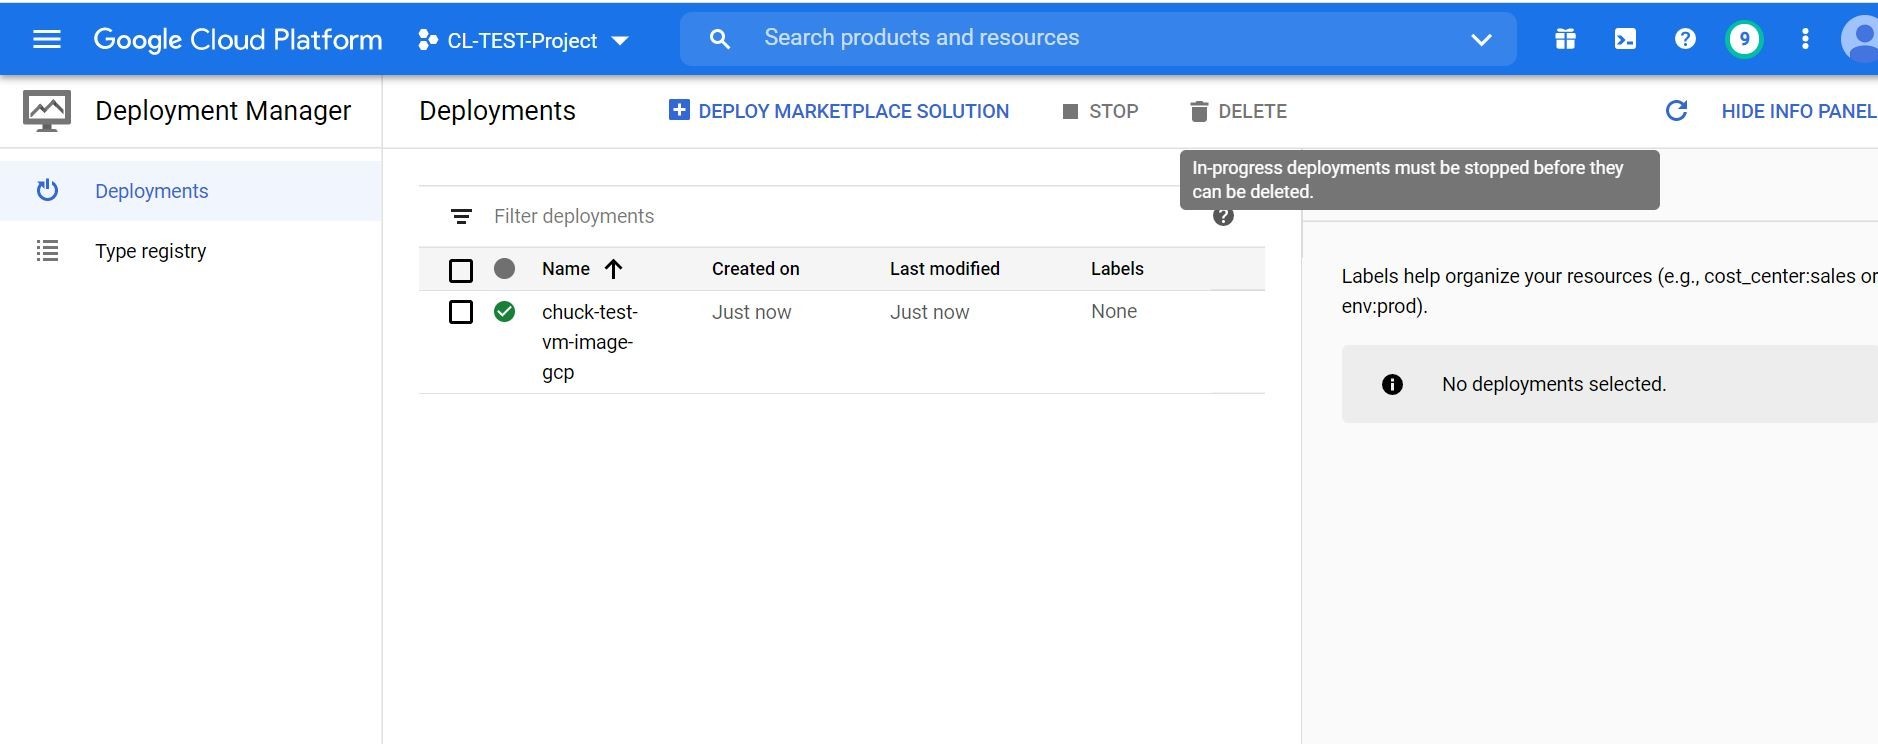
Task: Click the info icon beside No deployments selected
Action: tap(1392, 384)
